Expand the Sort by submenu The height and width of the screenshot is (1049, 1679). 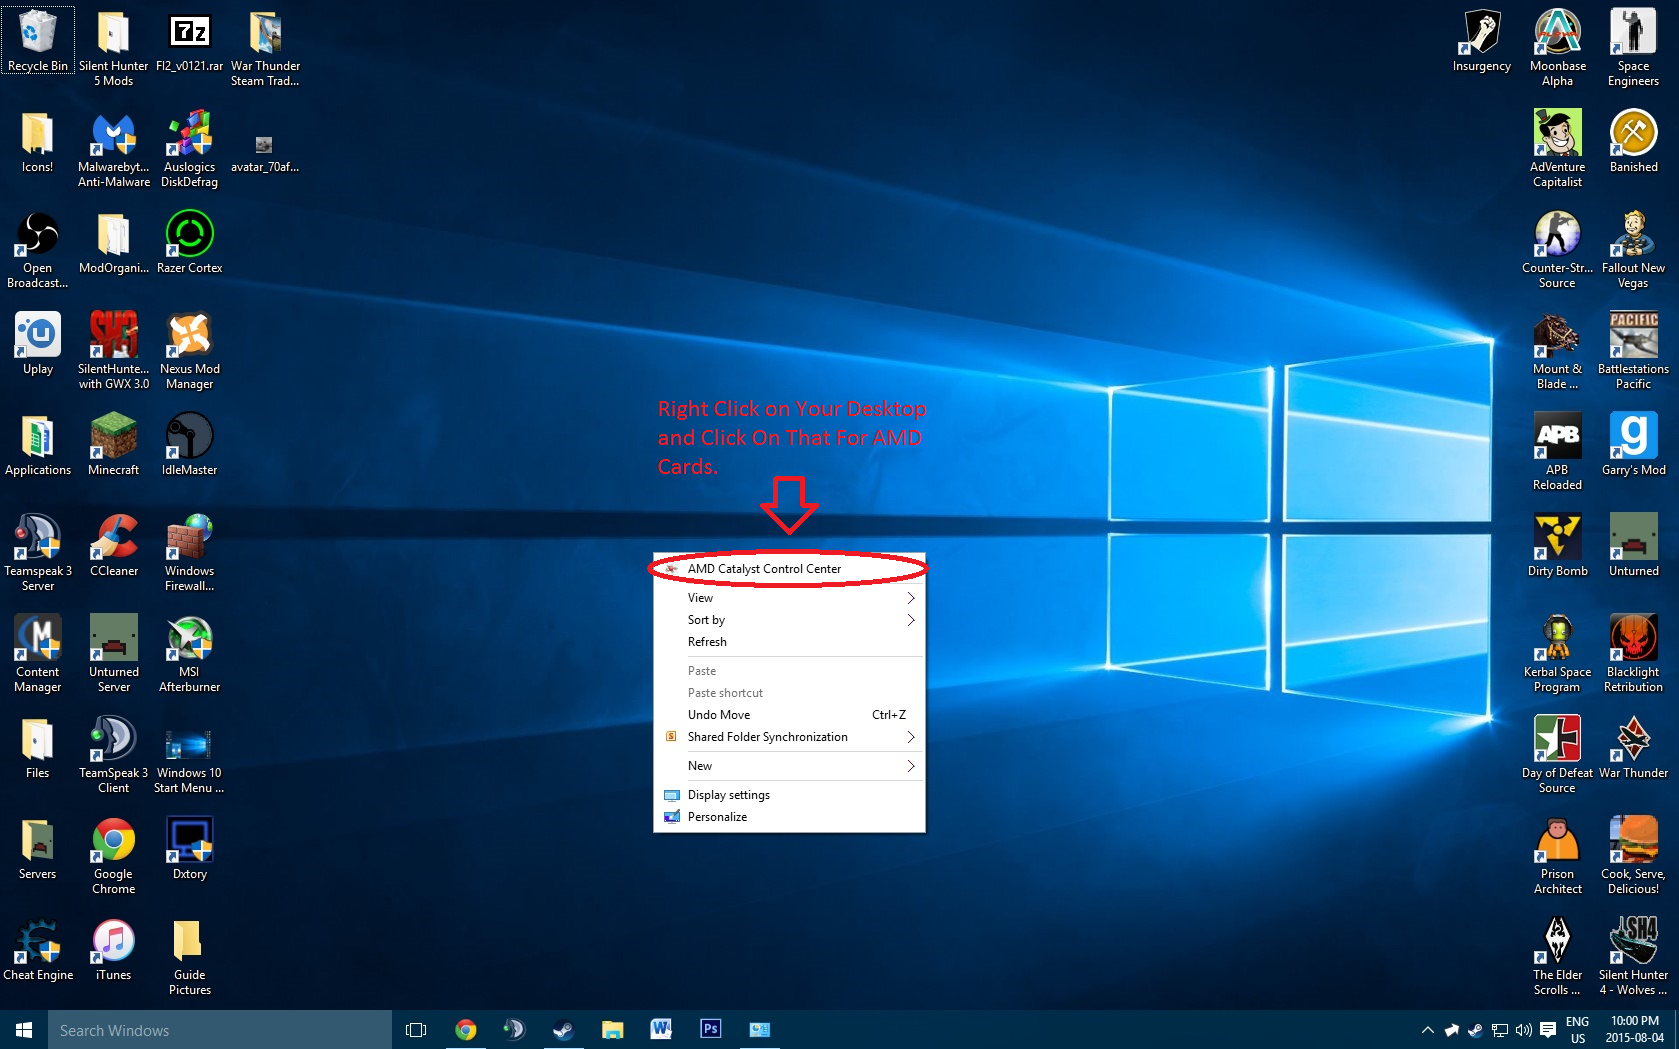pyautogui.click(x=789, y=620)
